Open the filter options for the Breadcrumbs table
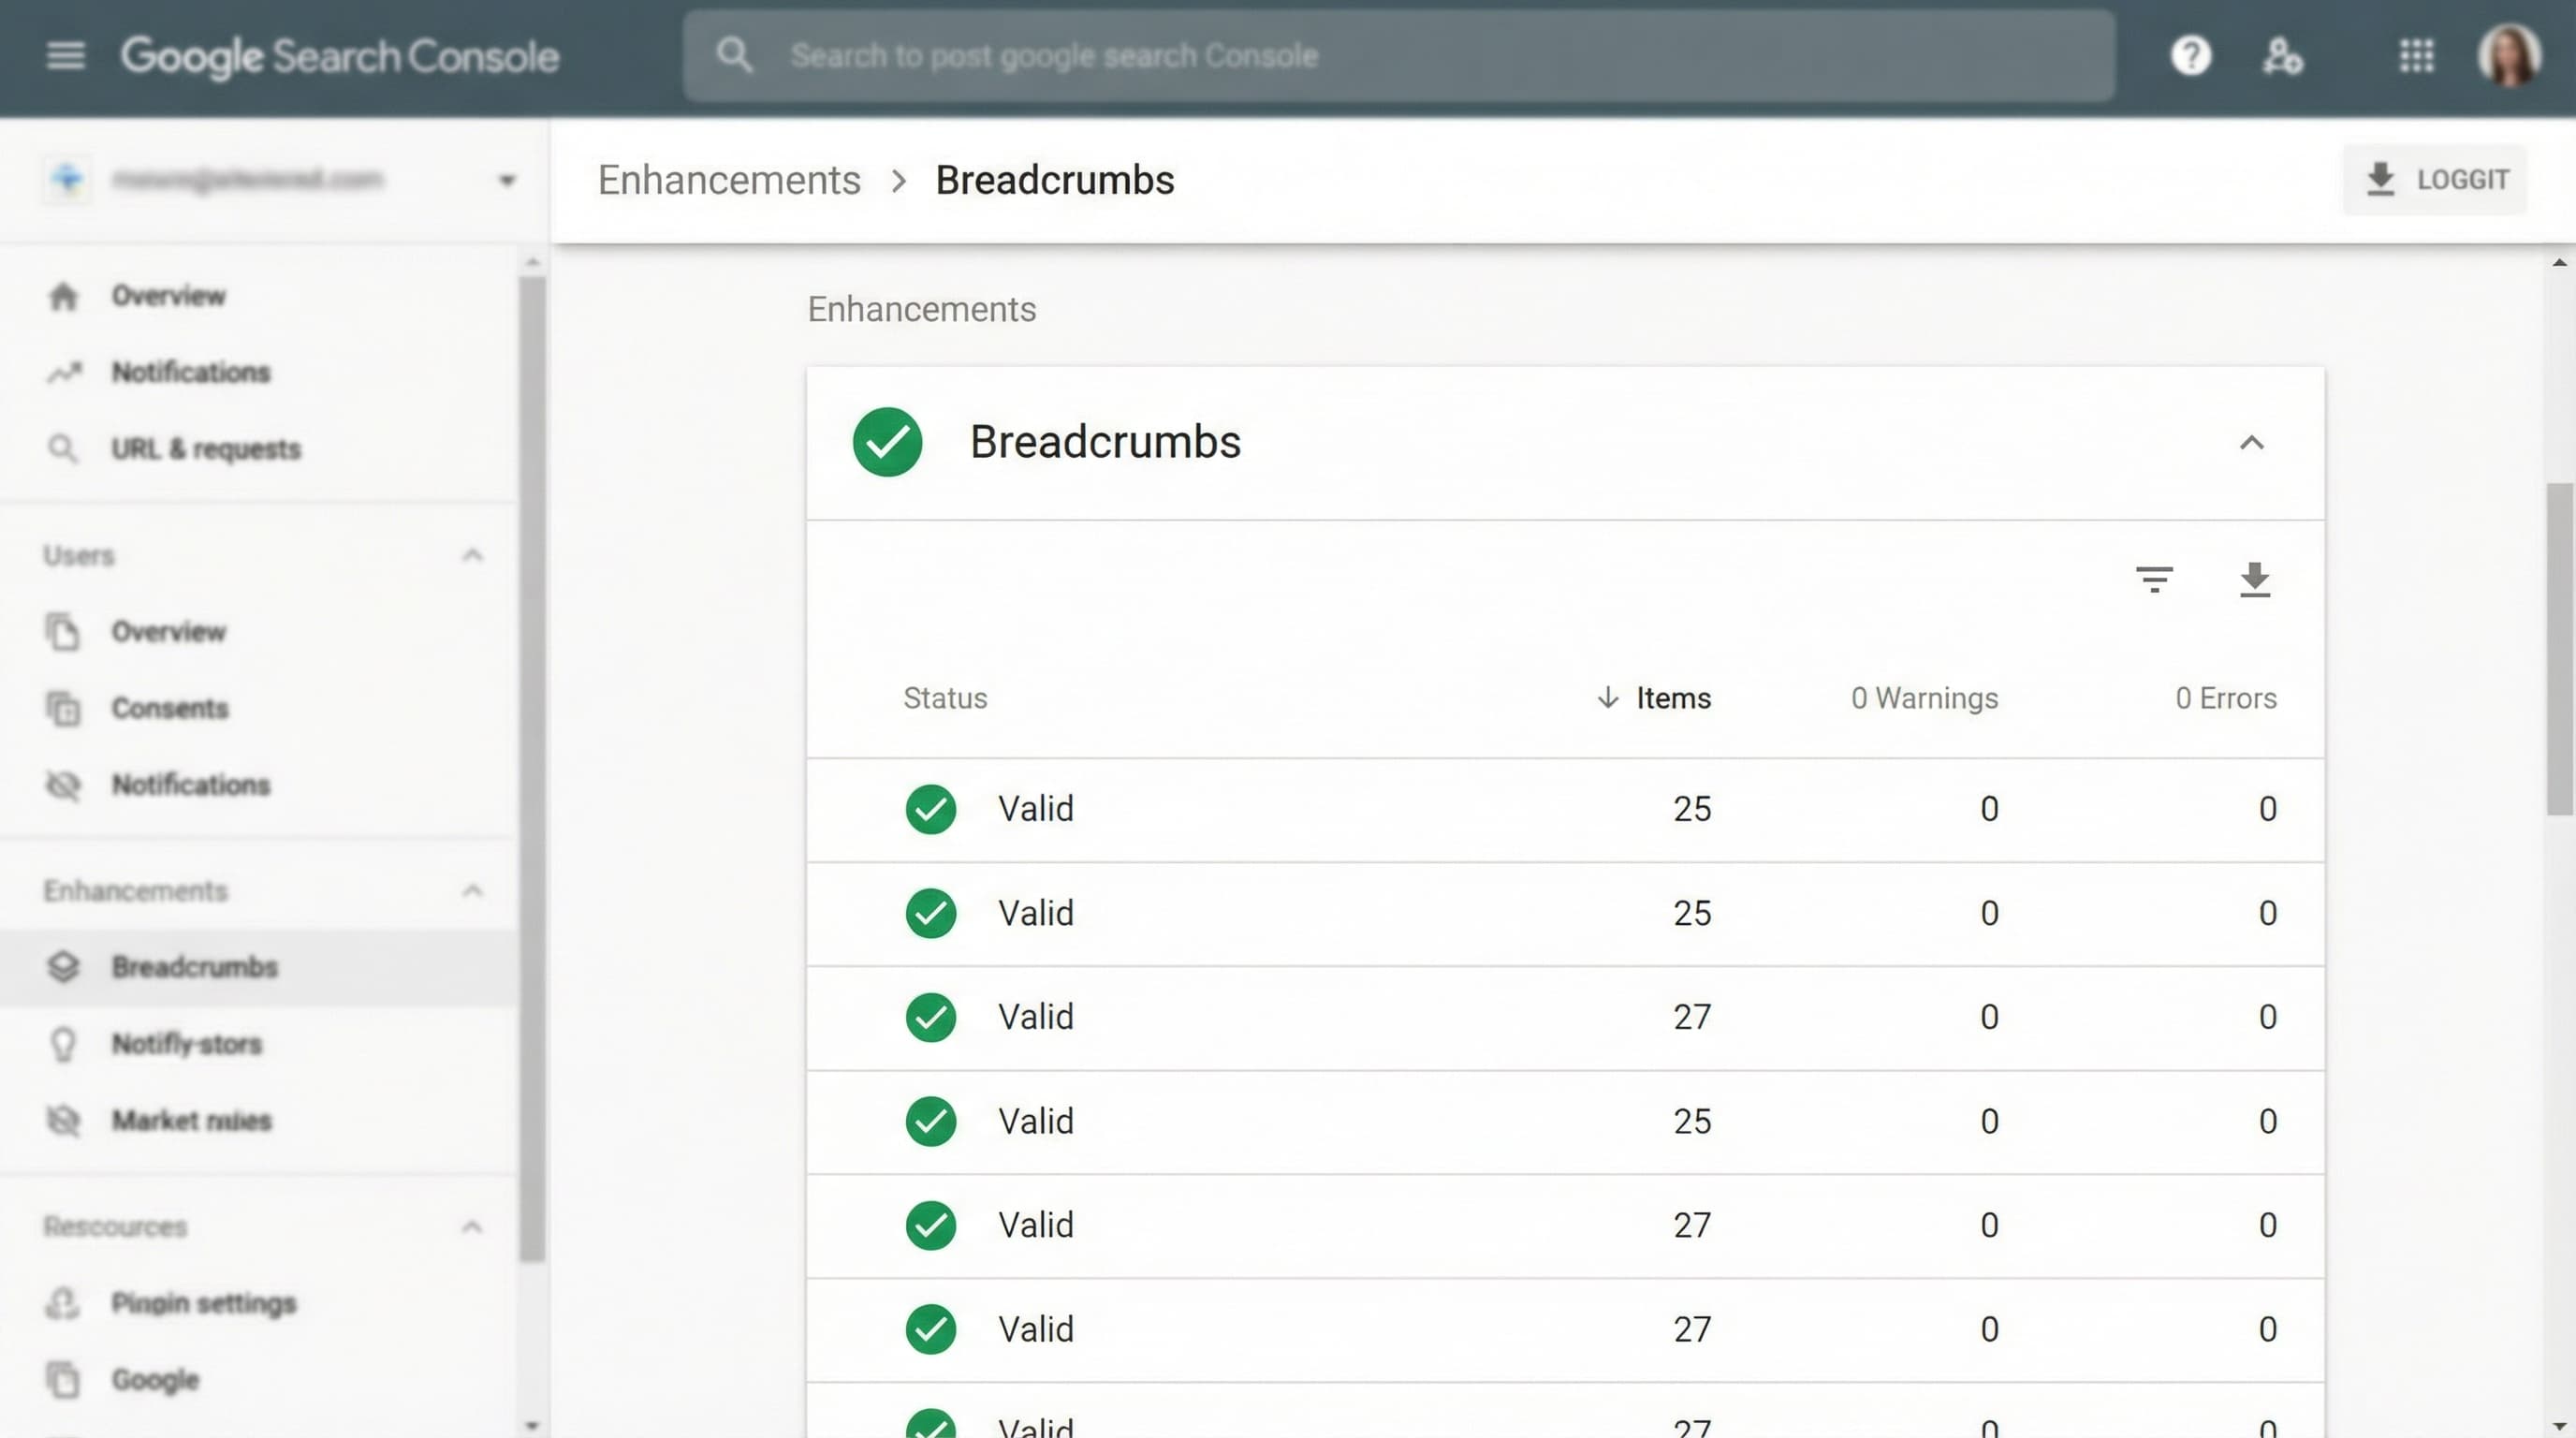The height and width of the screenshot is (1438, 2576). tap(2156, 580)
